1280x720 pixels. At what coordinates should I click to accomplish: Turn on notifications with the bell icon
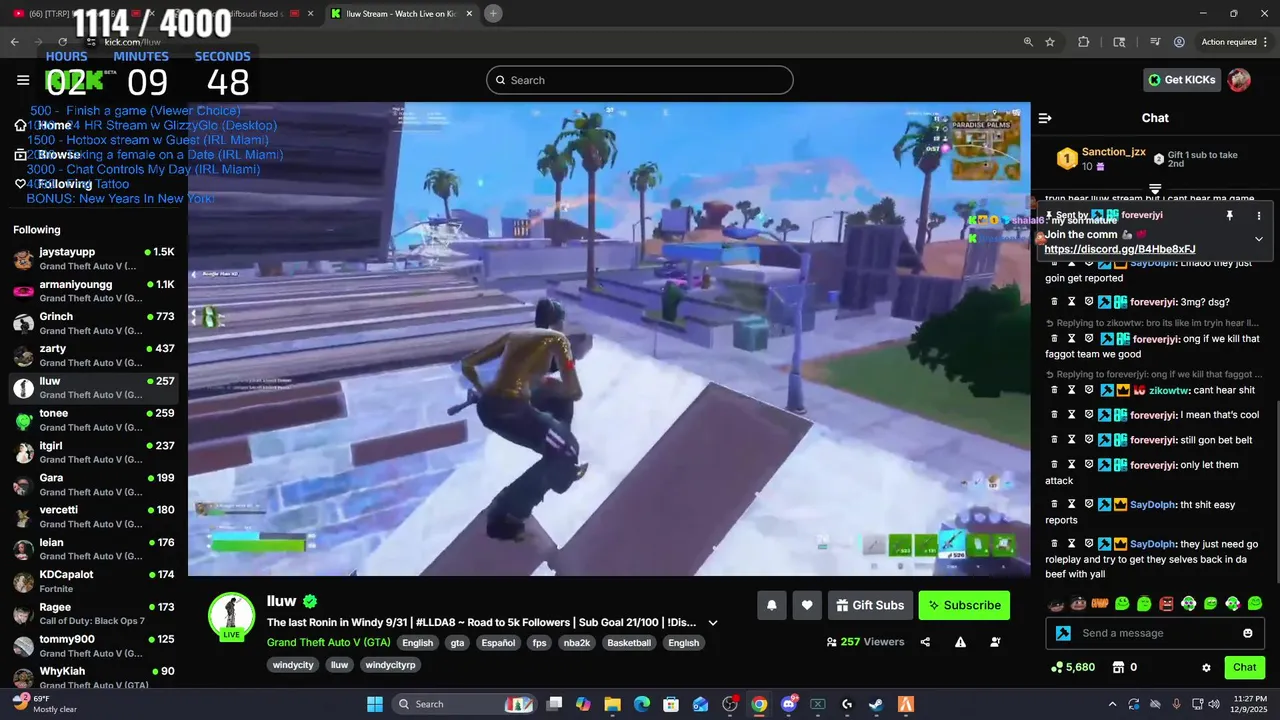click(772, 605)
